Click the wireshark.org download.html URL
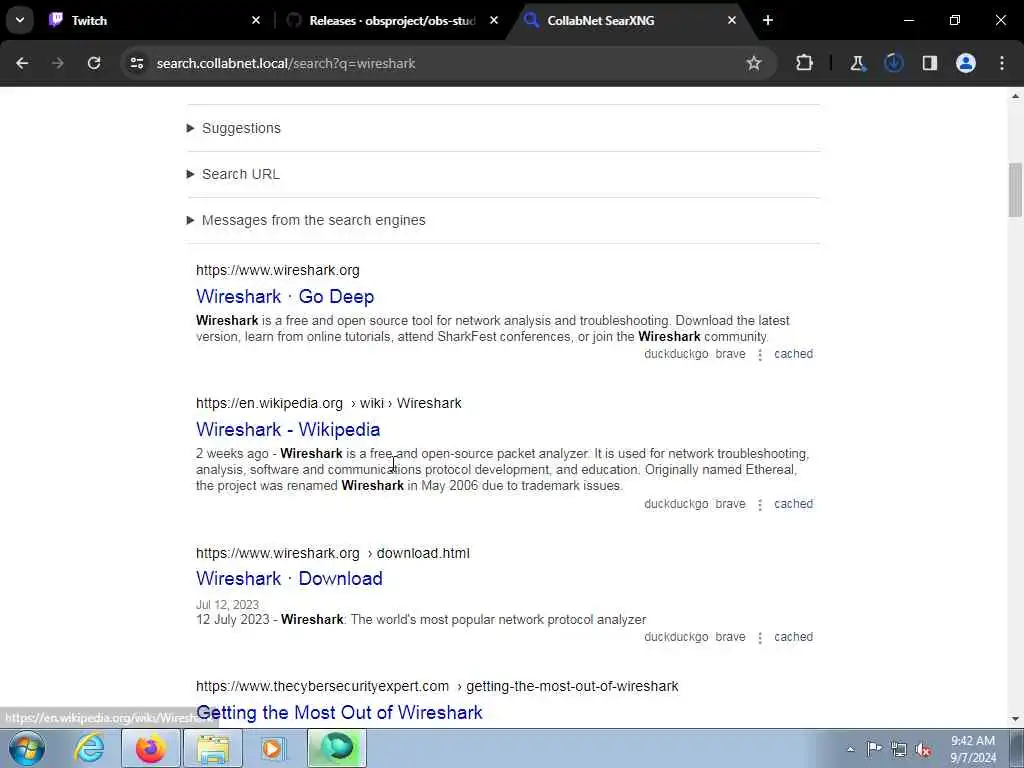 coord(332,553)
